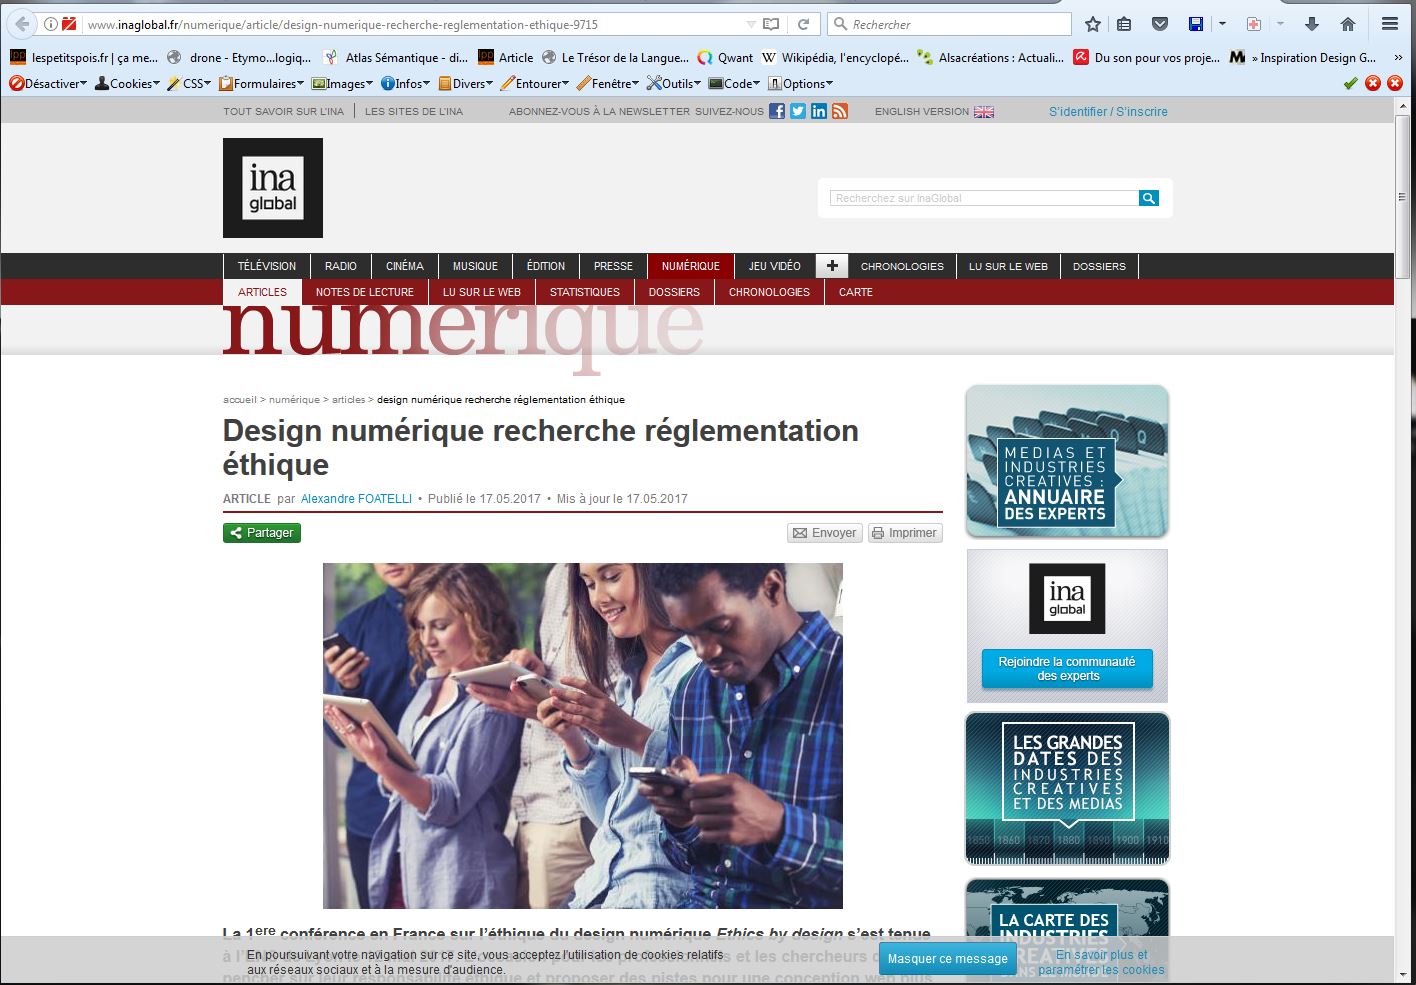Click the green Partager button
The height and width of the screenshot is (985, 1416).
(262, 533)
